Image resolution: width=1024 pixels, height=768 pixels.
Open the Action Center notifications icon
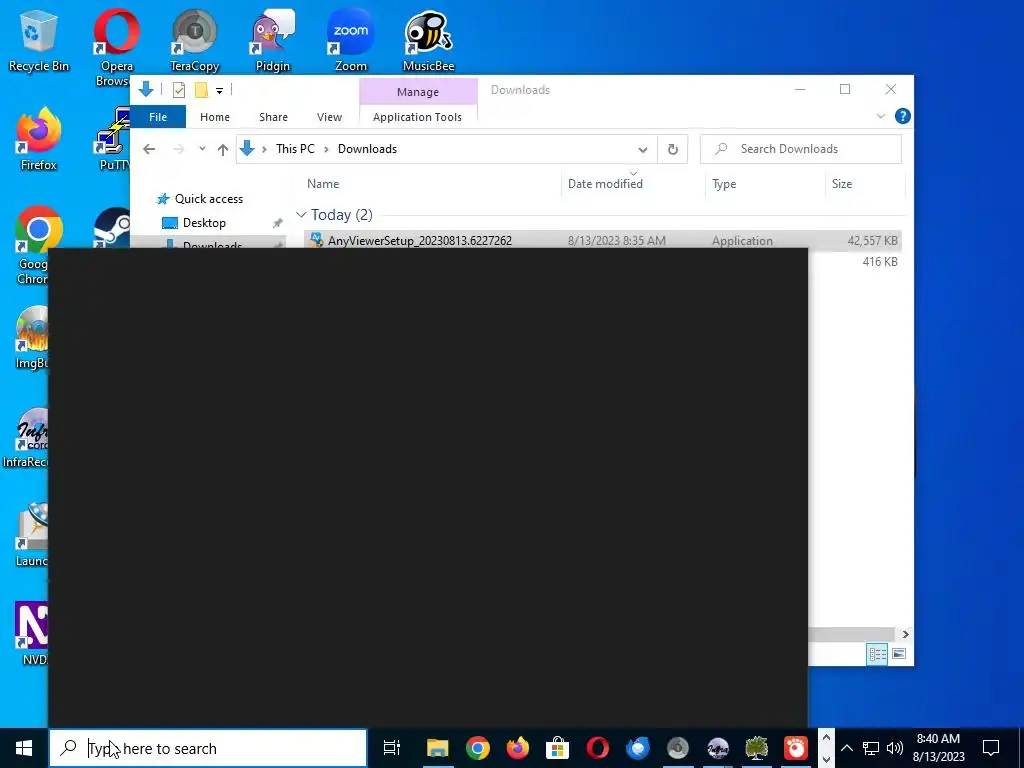(x=991, y=748)
